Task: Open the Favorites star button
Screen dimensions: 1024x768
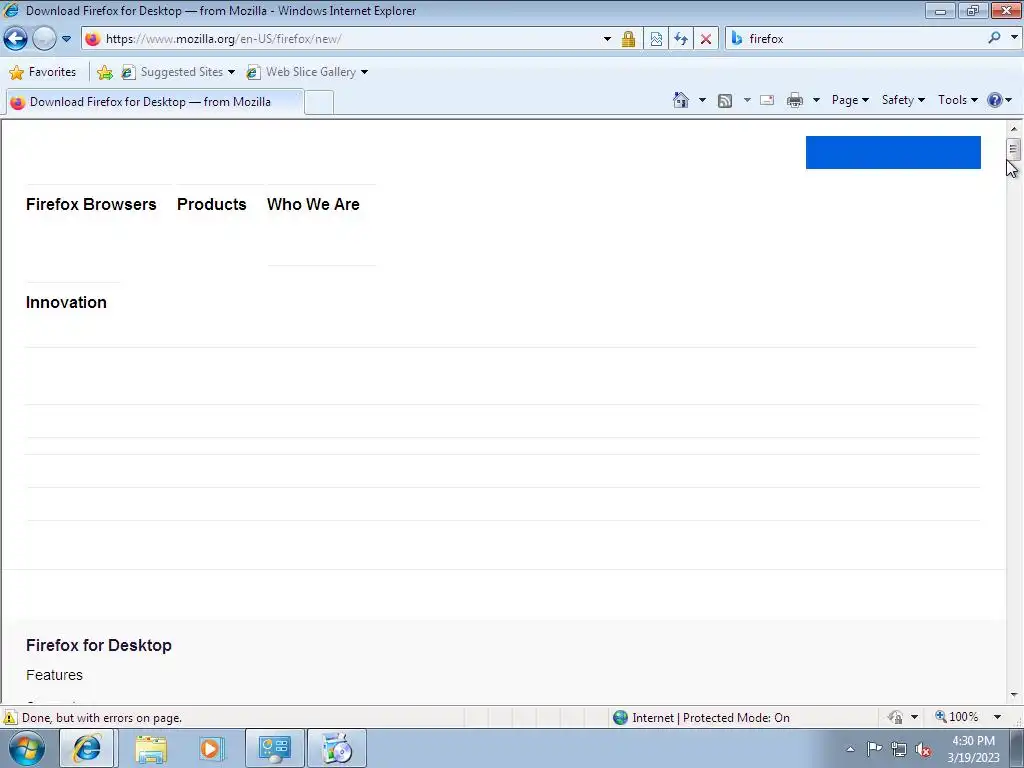Action: pyautogui.click(x=43, y=72)
